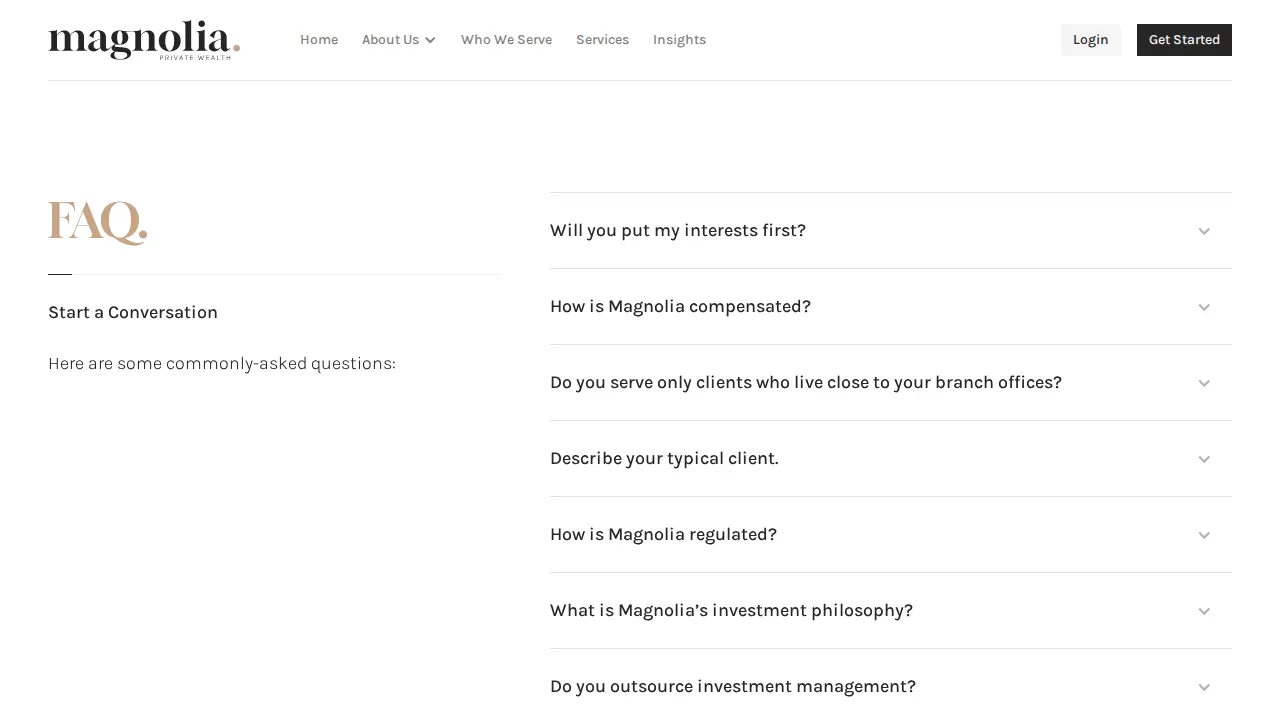The height and width of the screenshot is (720, 1280).
Task: Select "Describe your typical client." text
Action: pos(664,459)
